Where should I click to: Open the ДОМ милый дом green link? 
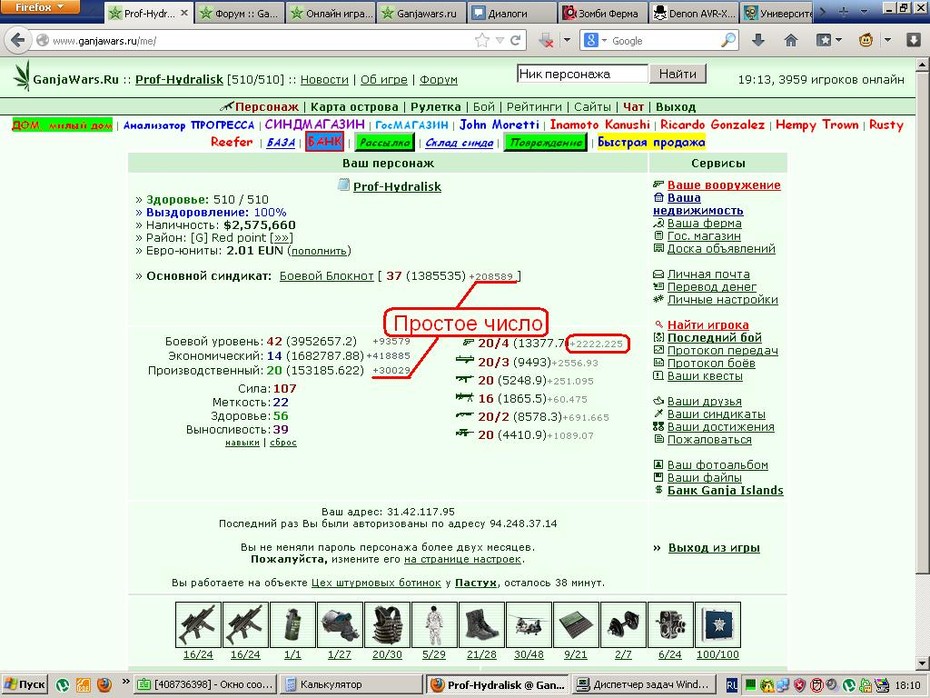tap(62, 125)
